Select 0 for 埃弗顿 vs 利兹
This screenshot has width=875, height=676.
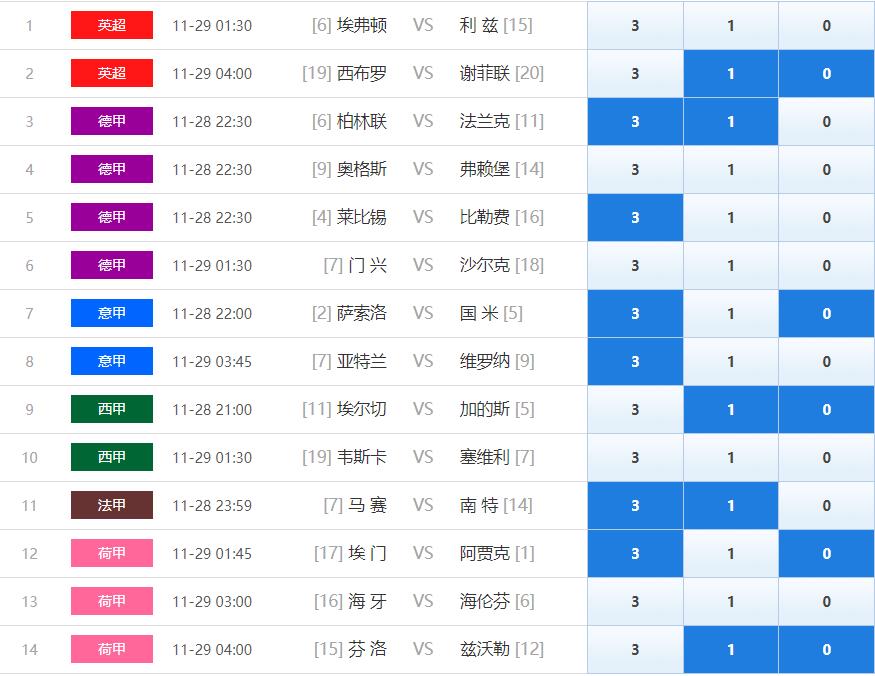tap(826, 25)
